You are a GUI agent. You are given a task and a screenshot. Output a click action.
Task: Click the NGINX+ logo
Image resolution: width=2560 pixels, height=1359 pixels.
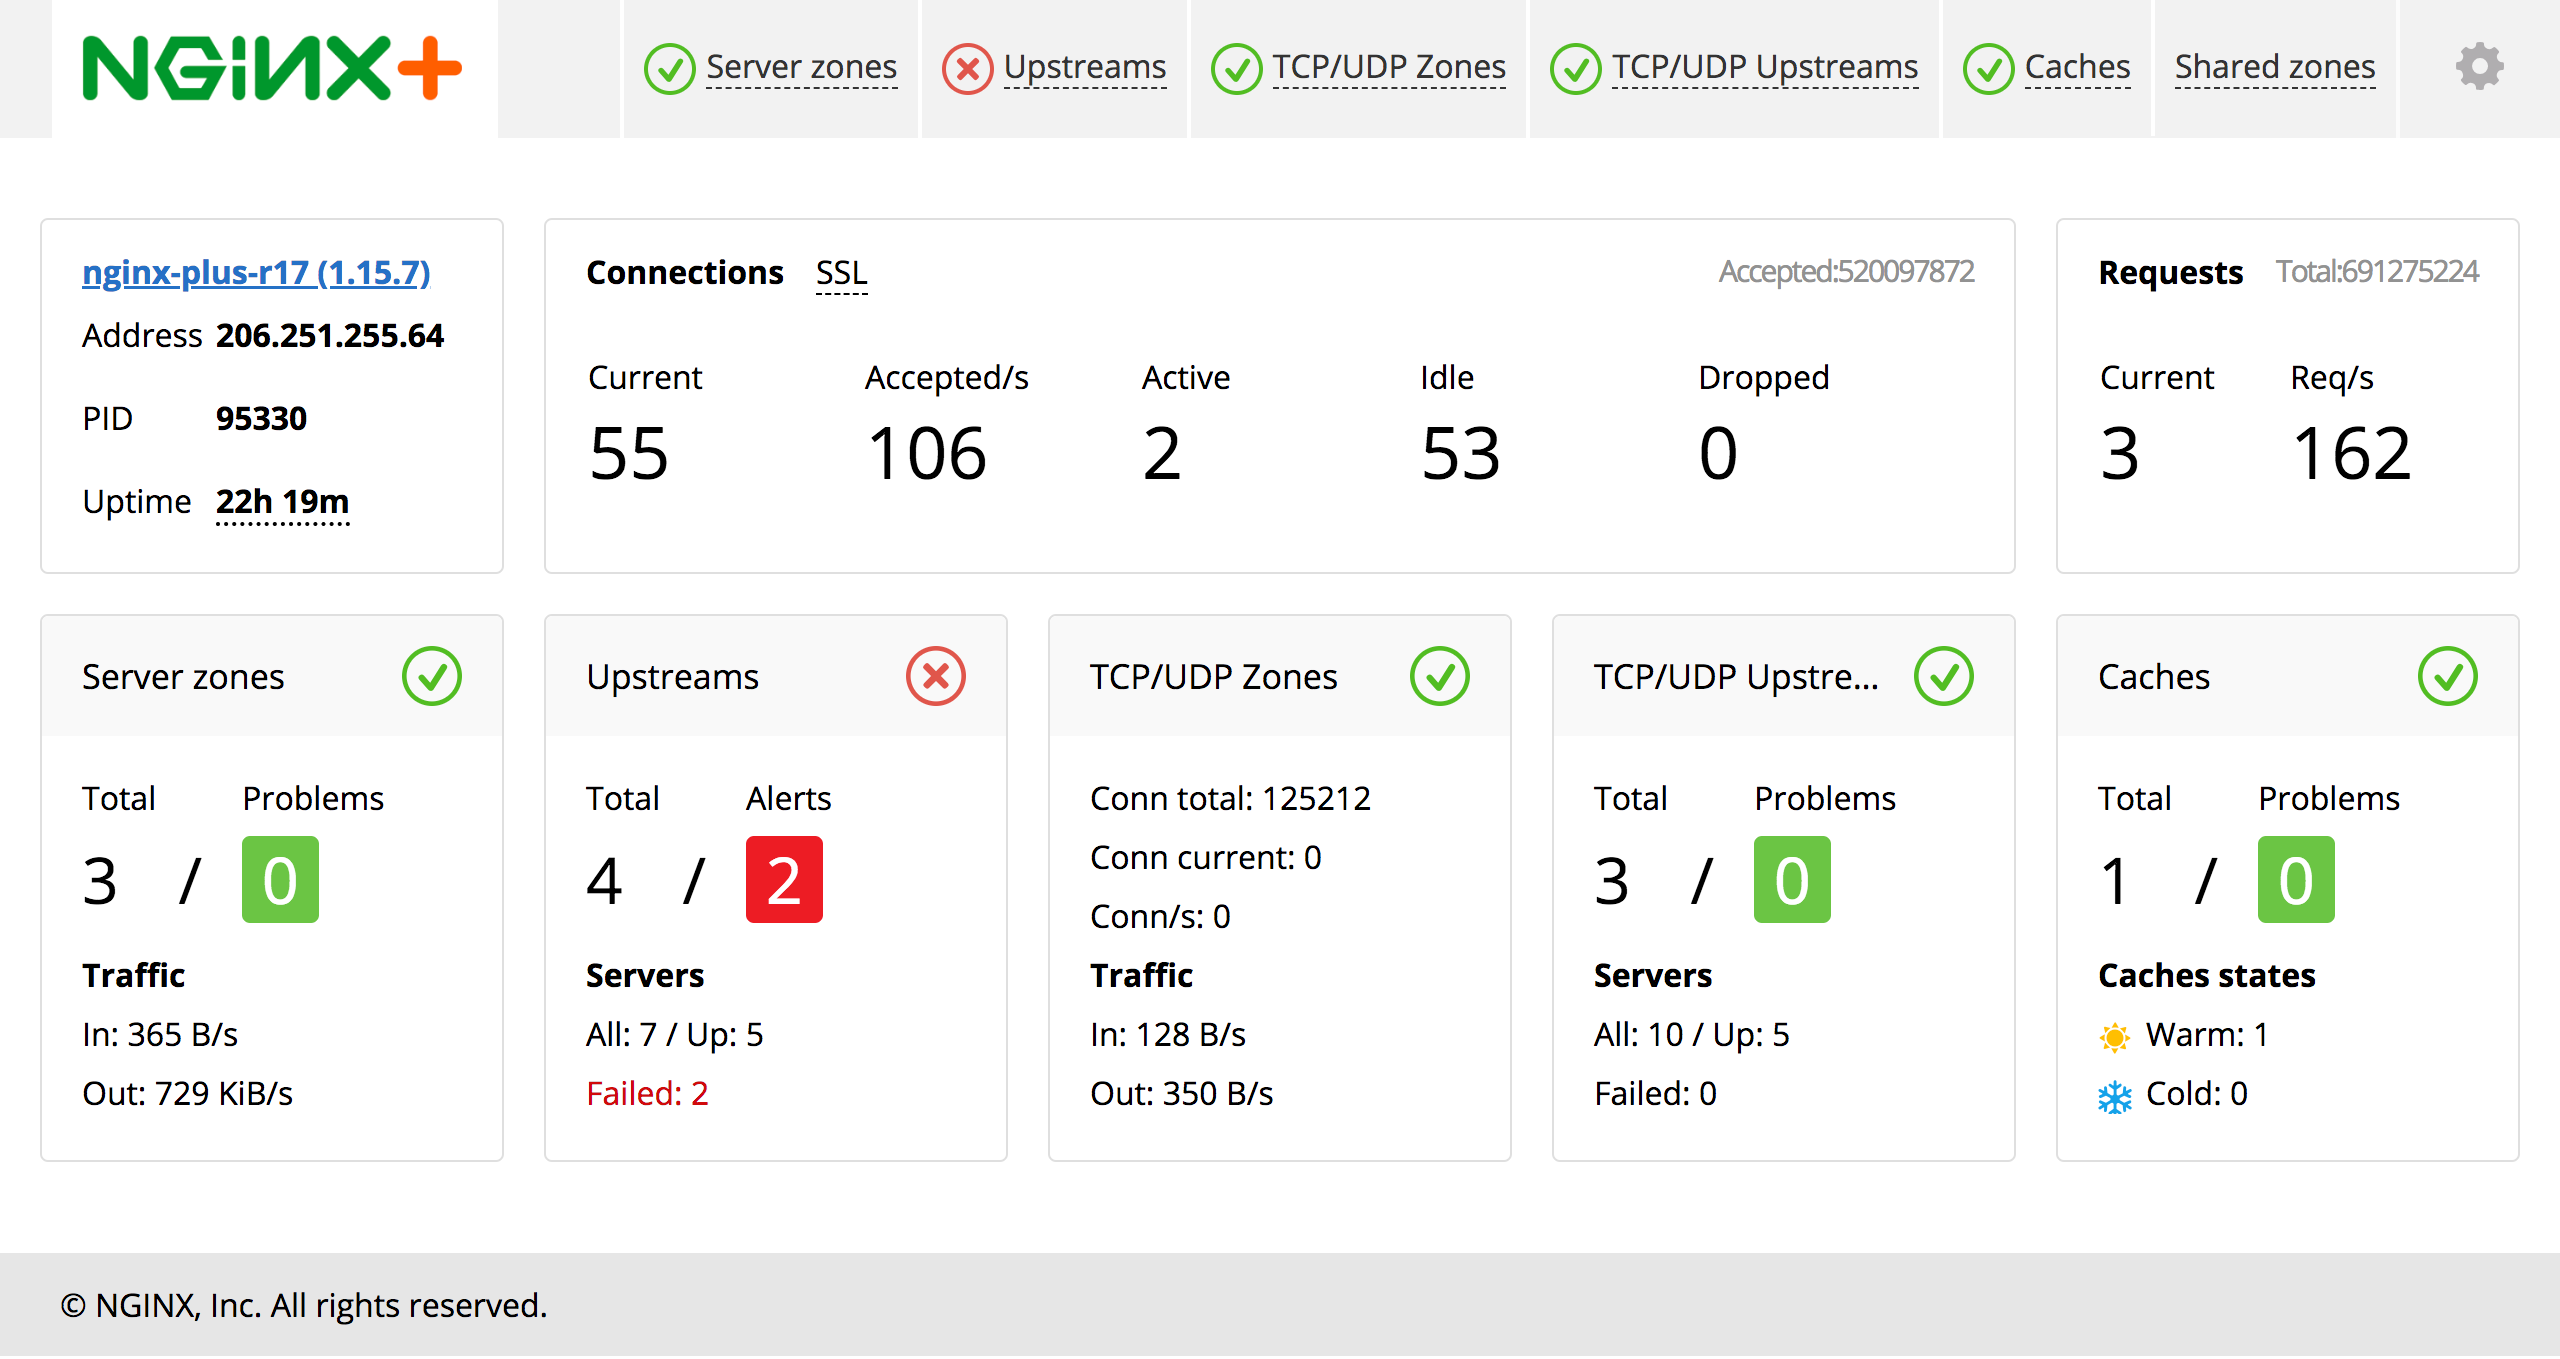(273, 66)
